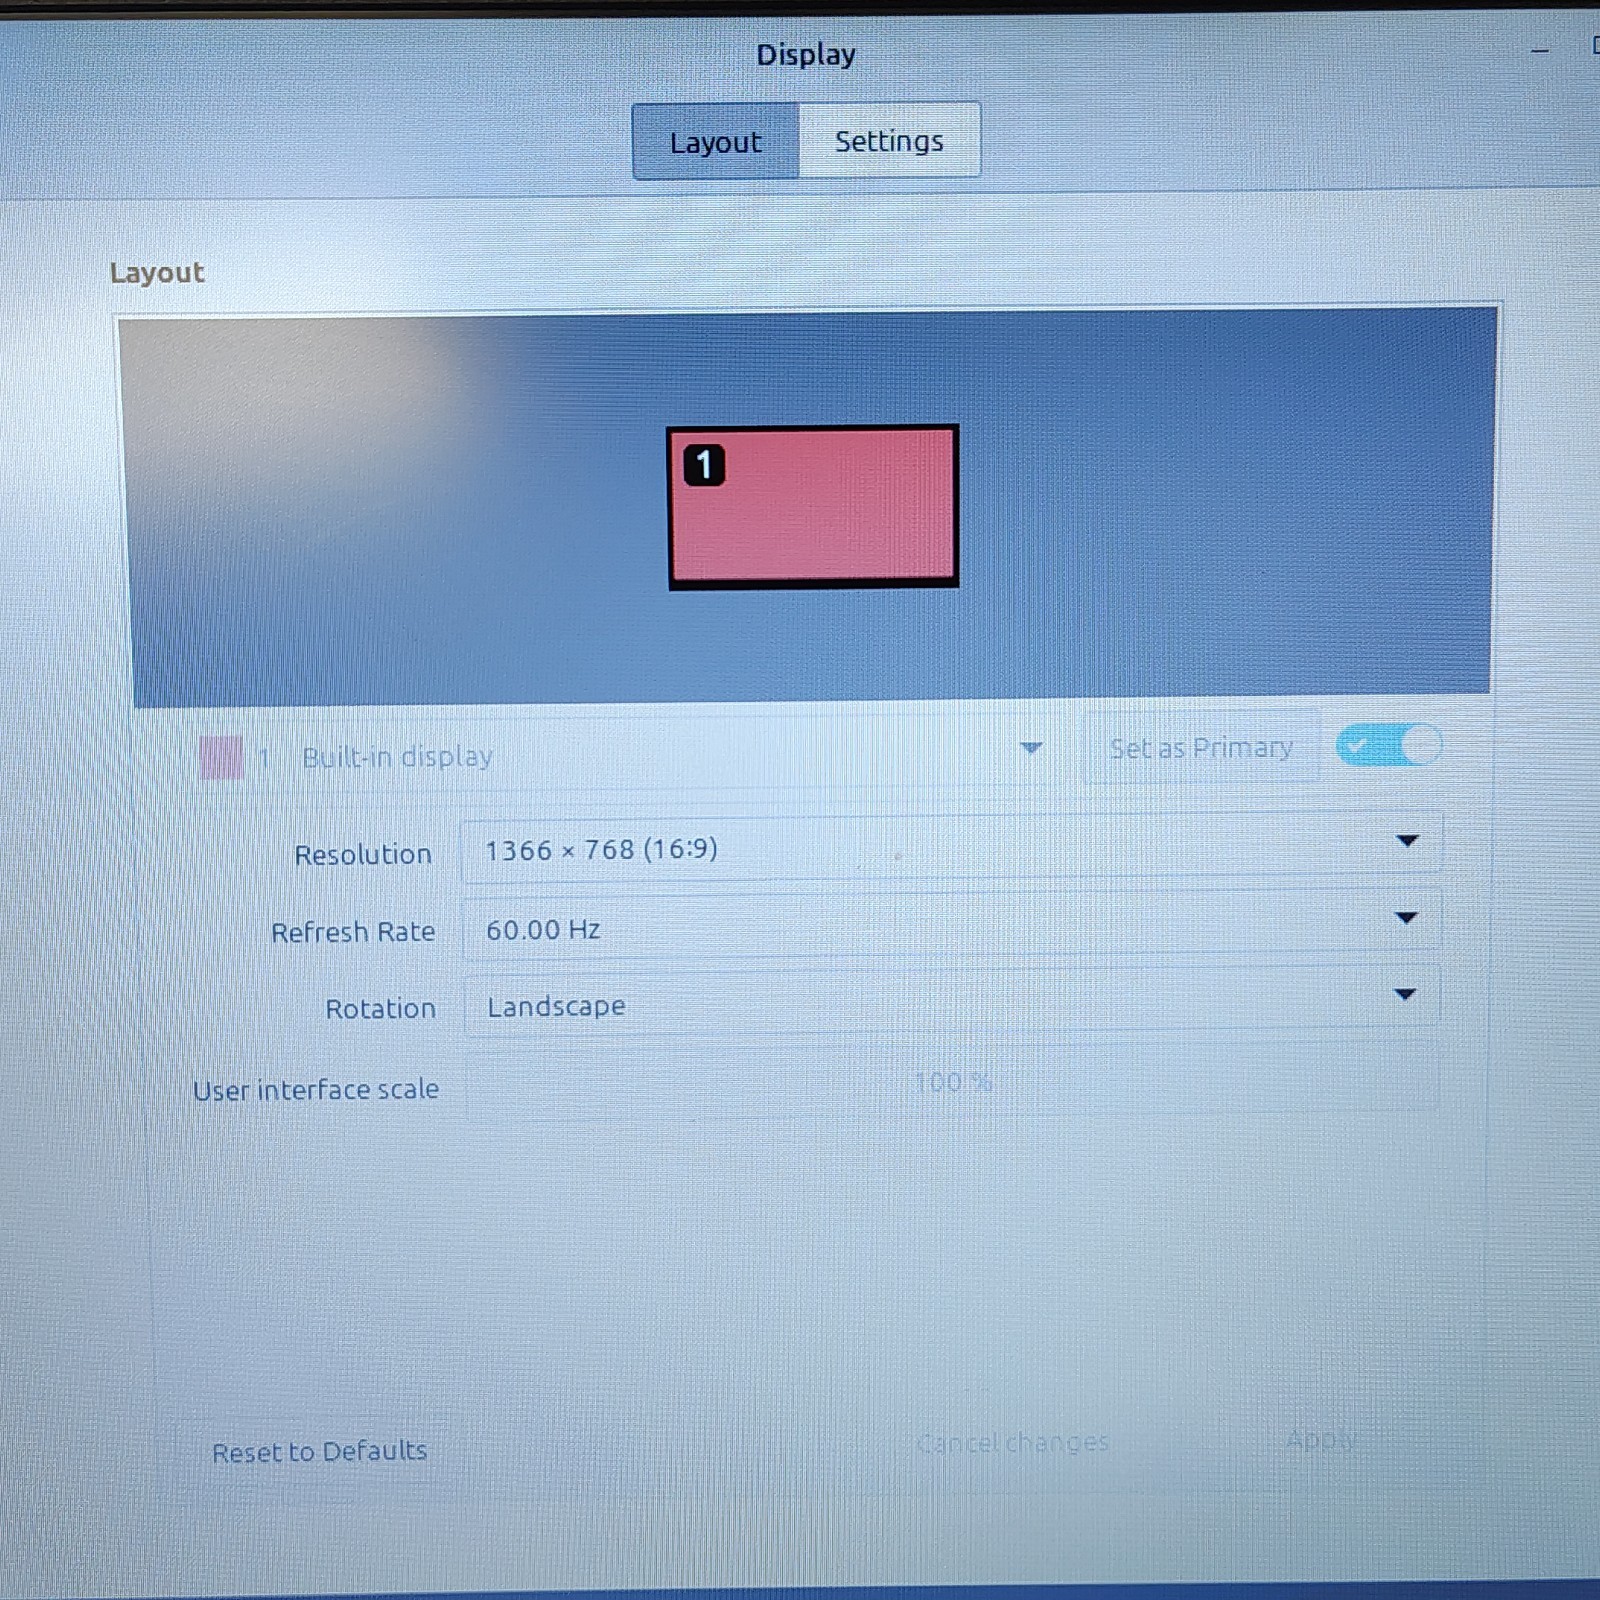Click the Refresh Rate label
1600x1600 pixels.
click(x=353, y=932)
